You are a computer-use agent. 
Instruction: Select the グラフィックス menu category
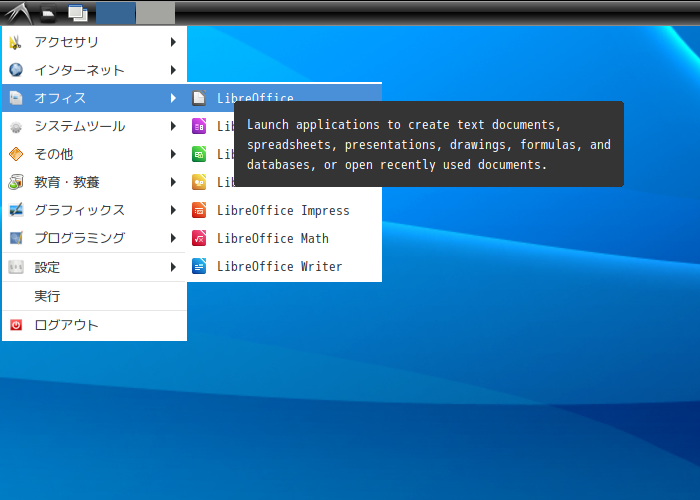pos(80,210)
